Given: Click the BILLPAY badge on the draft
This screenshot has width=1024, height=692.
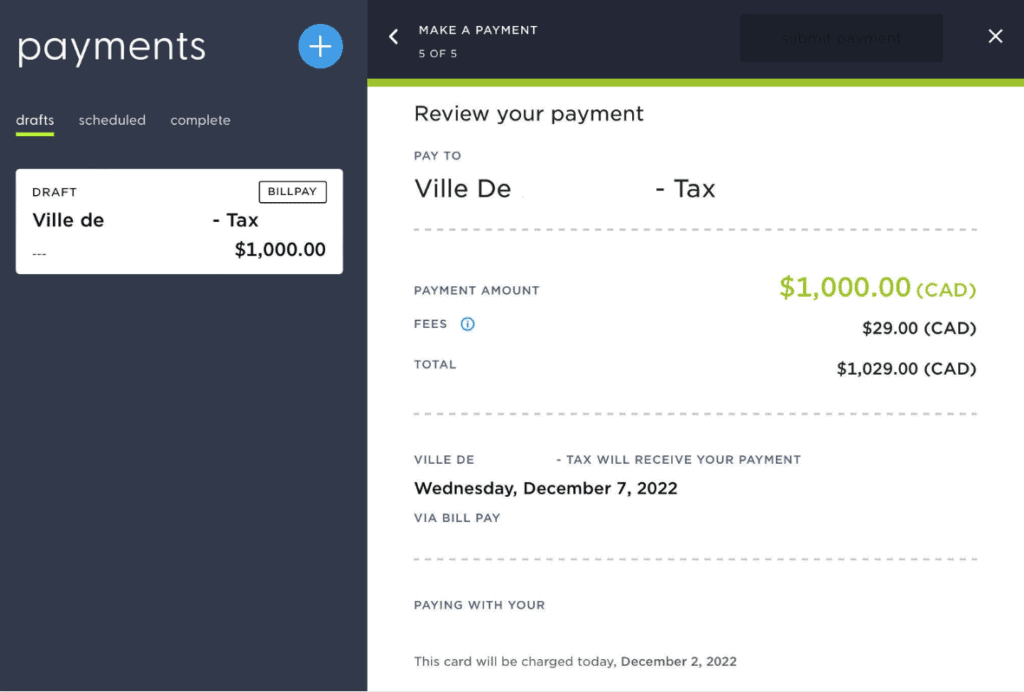Looking at the screenshot, I should coord(292,192).
